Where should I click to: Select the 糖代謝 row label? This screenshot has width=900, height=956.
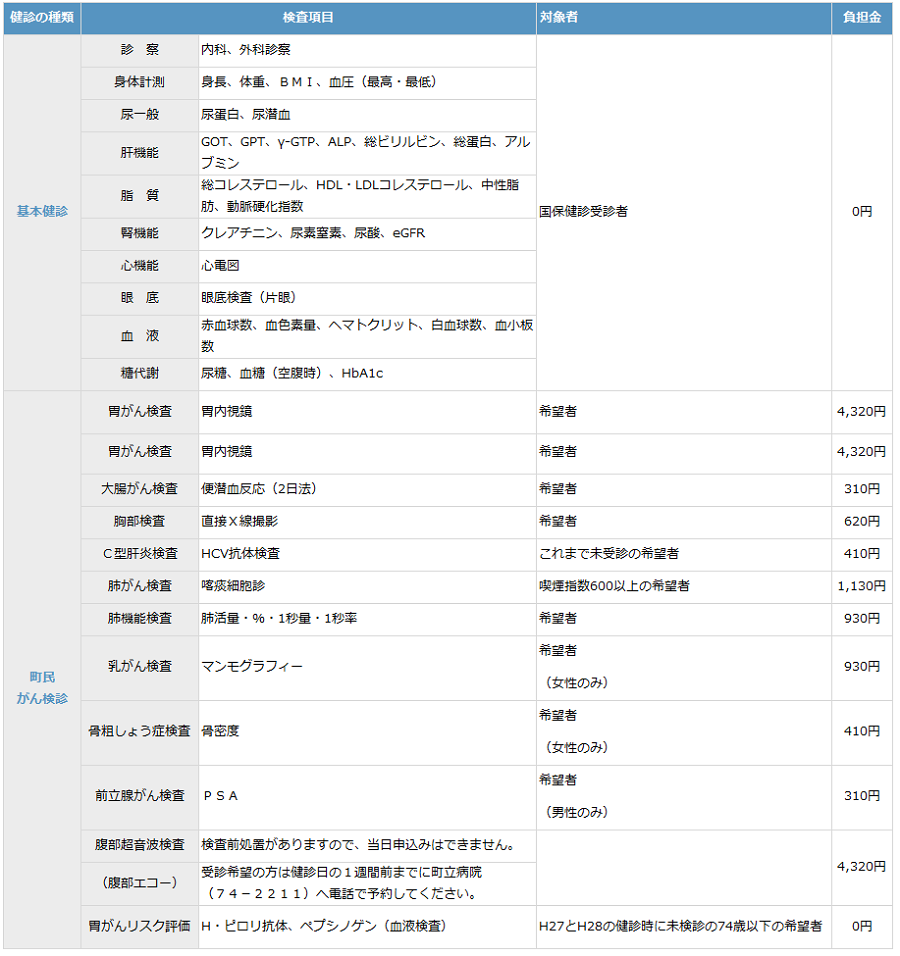(x=140, y=374)
